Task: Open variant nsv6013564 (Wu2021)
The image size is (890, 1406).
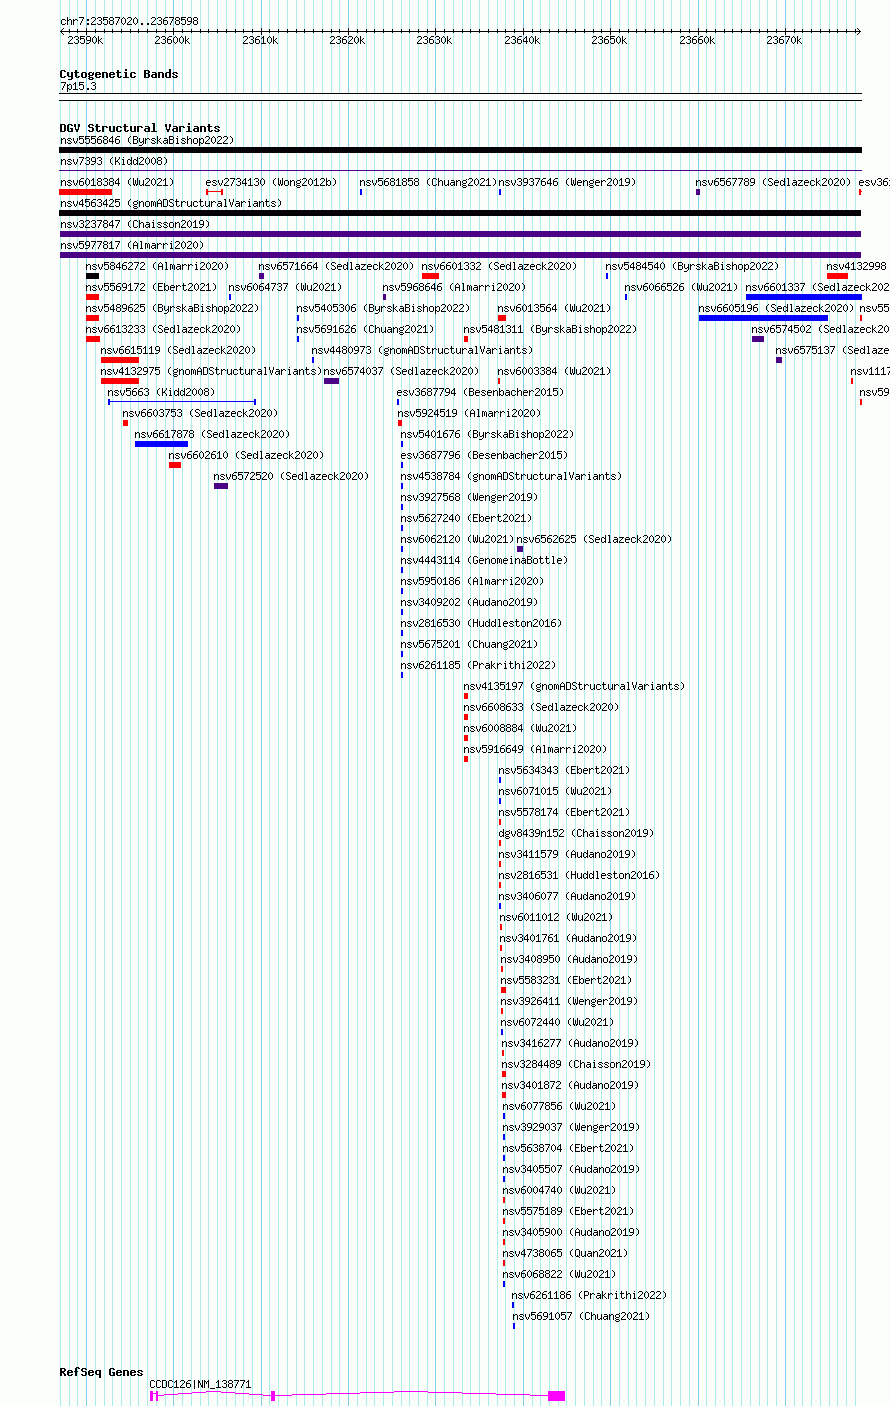Action: tap(554, 308)
